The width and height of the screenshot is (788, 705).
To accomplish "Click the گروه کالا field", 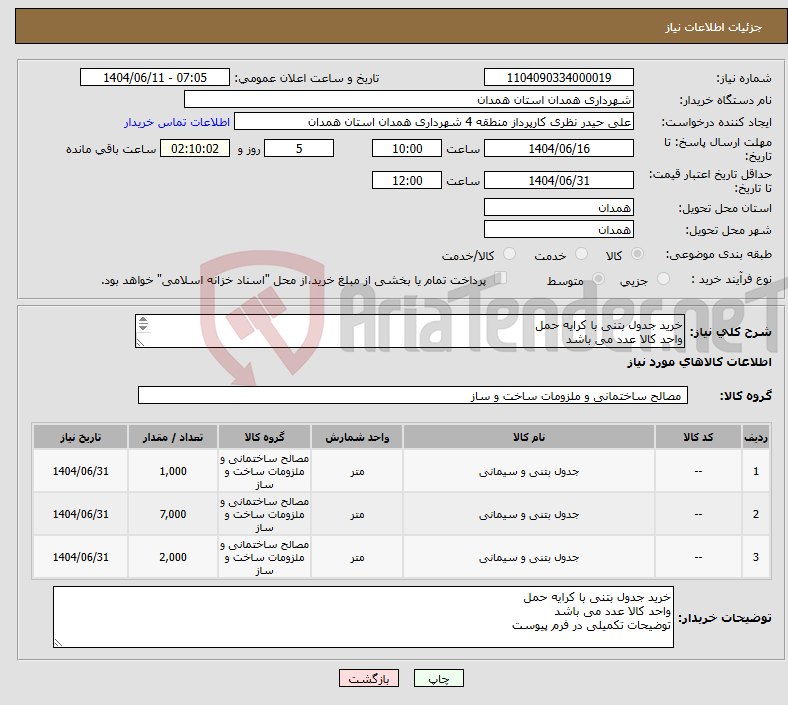I will pyautogui.click(x=413, y=395).
